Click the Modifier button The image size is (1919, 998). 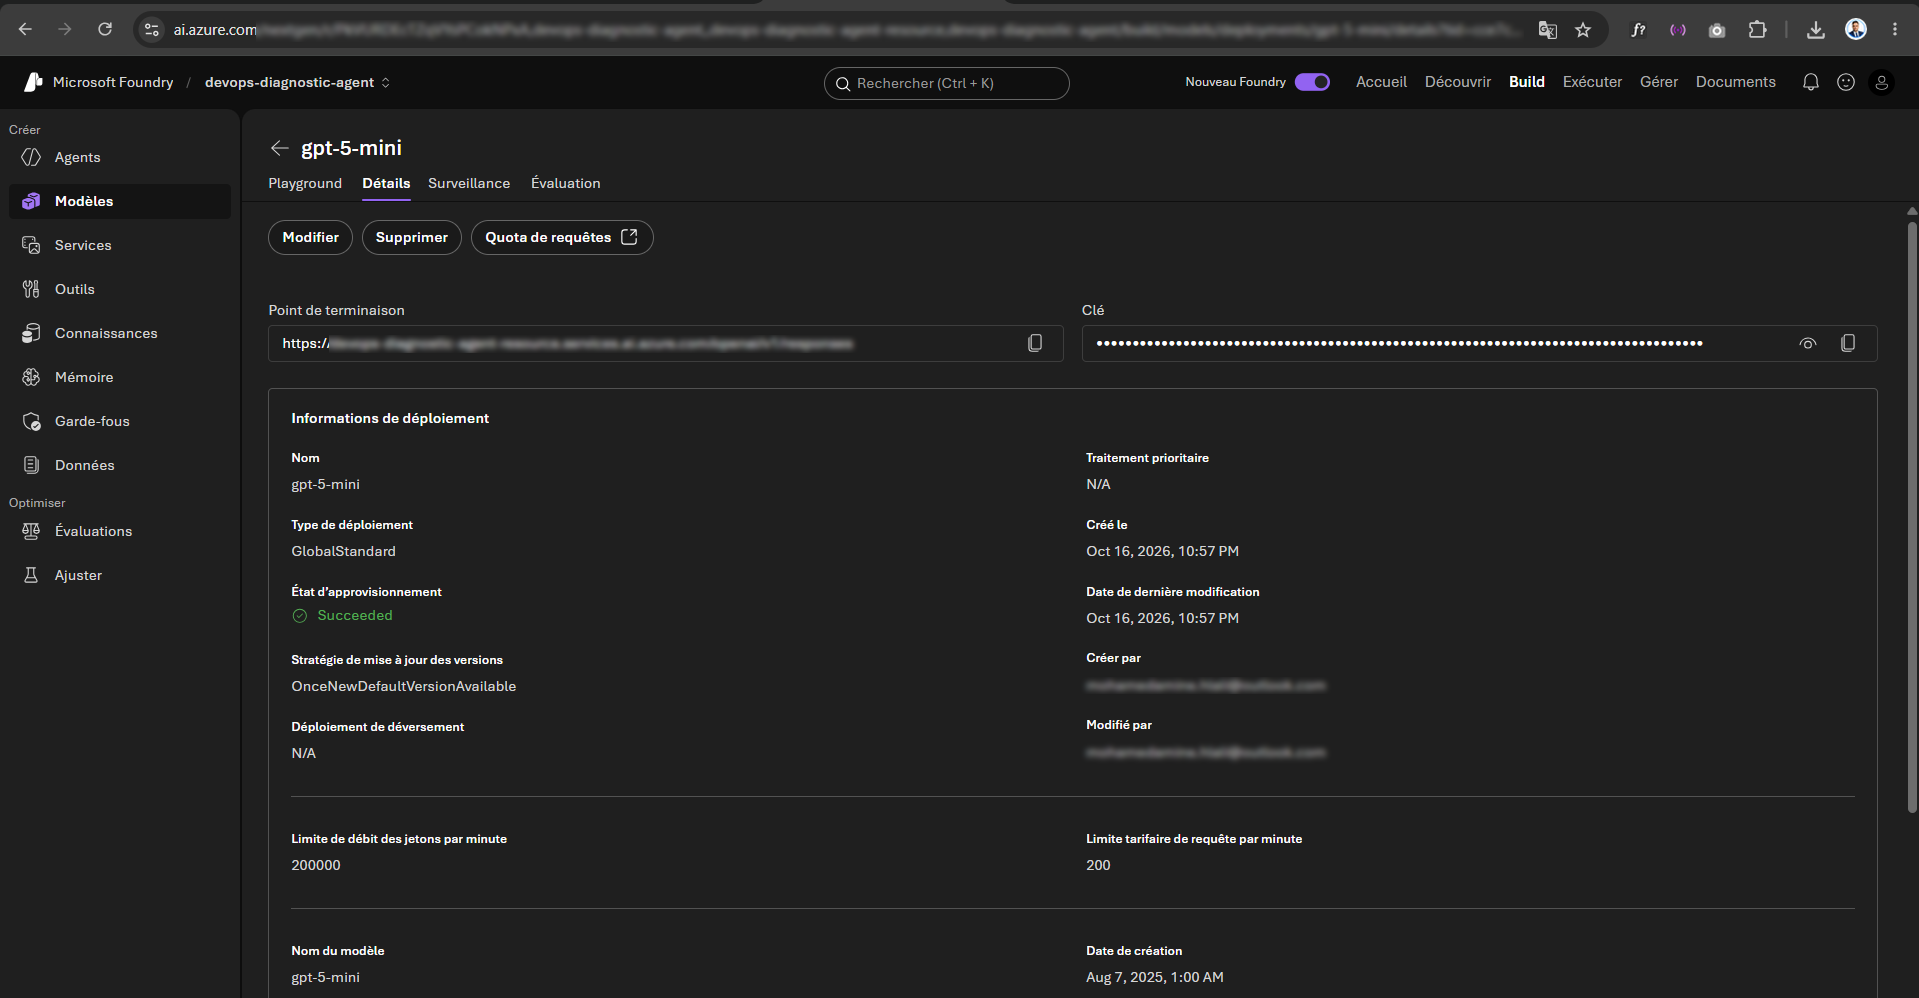[x=310, y=237]
